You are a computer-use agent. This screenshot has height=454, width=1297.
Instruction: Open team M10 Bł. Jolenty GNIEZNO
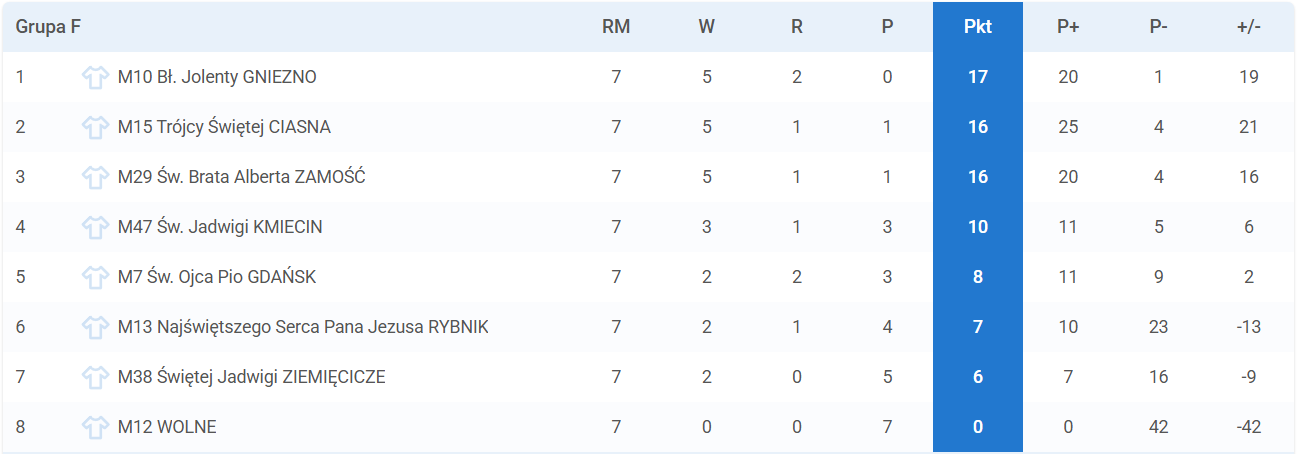click(217, 77)
